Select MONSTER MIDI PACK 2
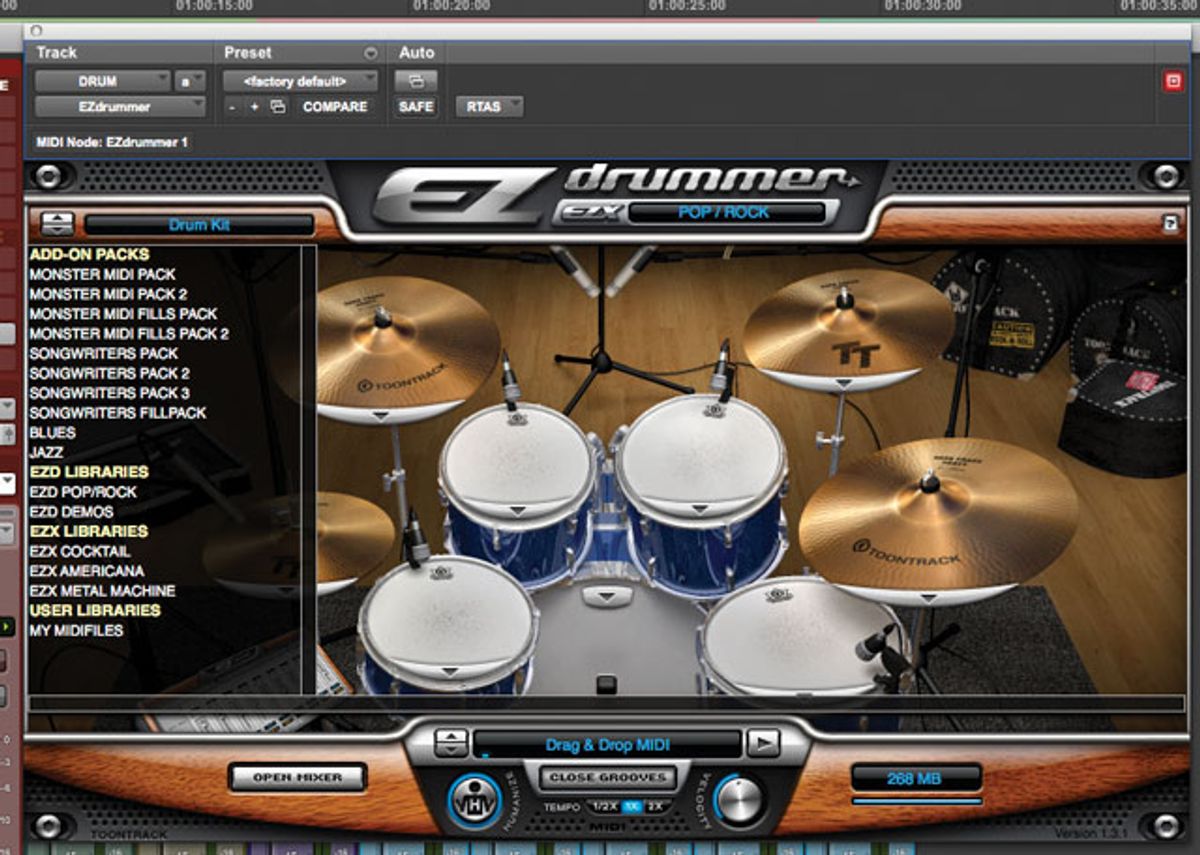1200x855 pixels. click(x=108, y=294)
